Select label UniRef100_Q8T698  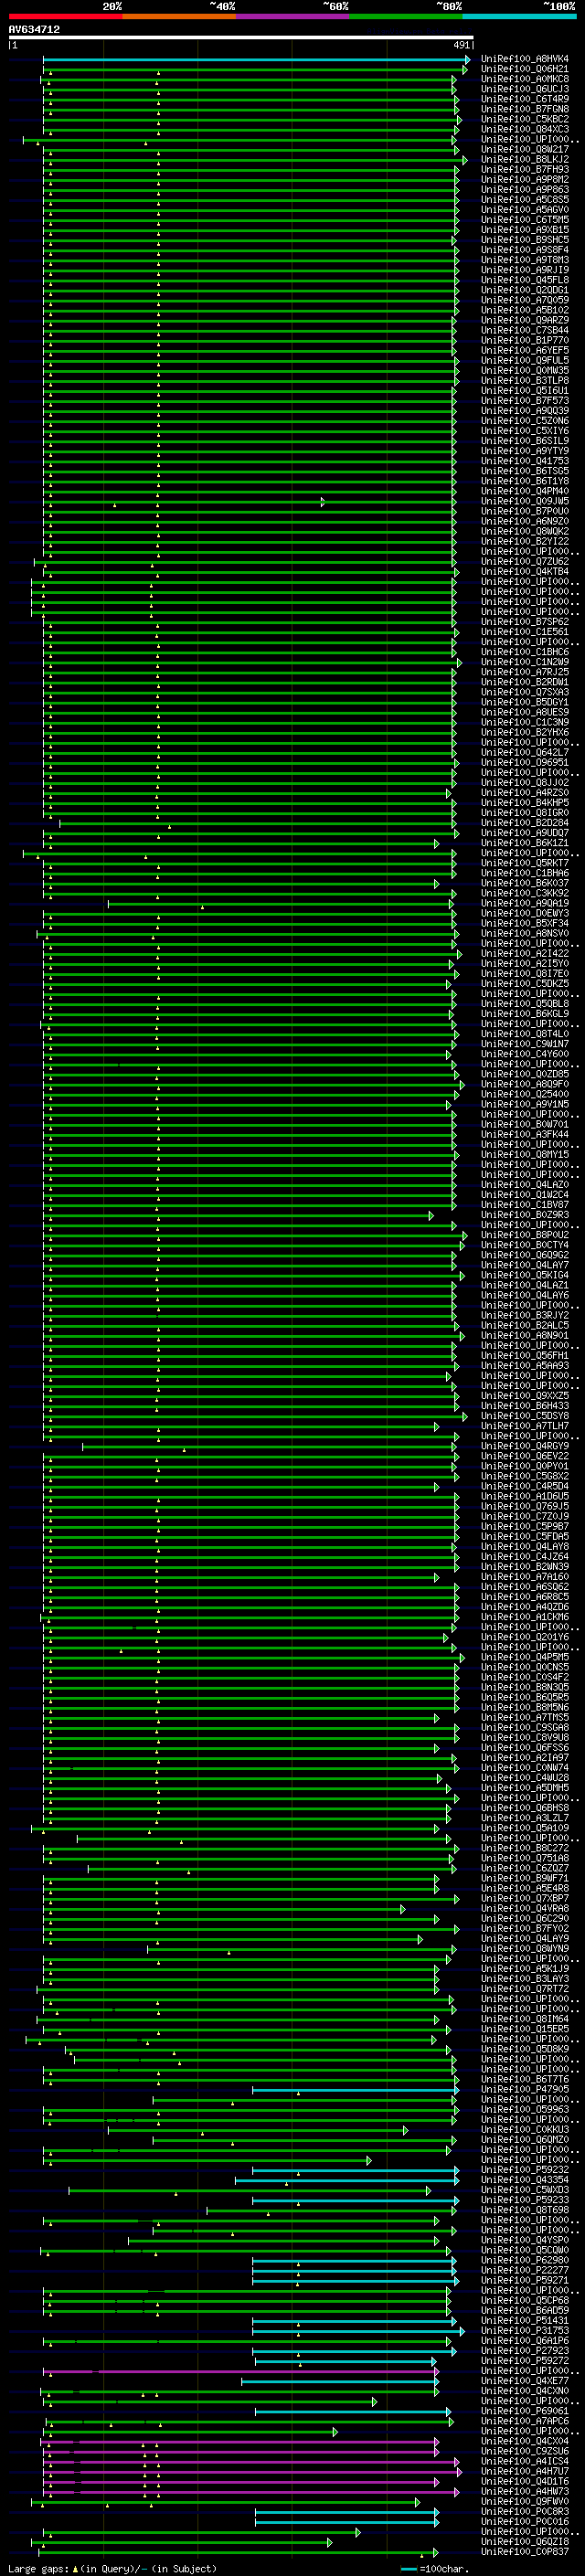click(x=524, y=2209)
